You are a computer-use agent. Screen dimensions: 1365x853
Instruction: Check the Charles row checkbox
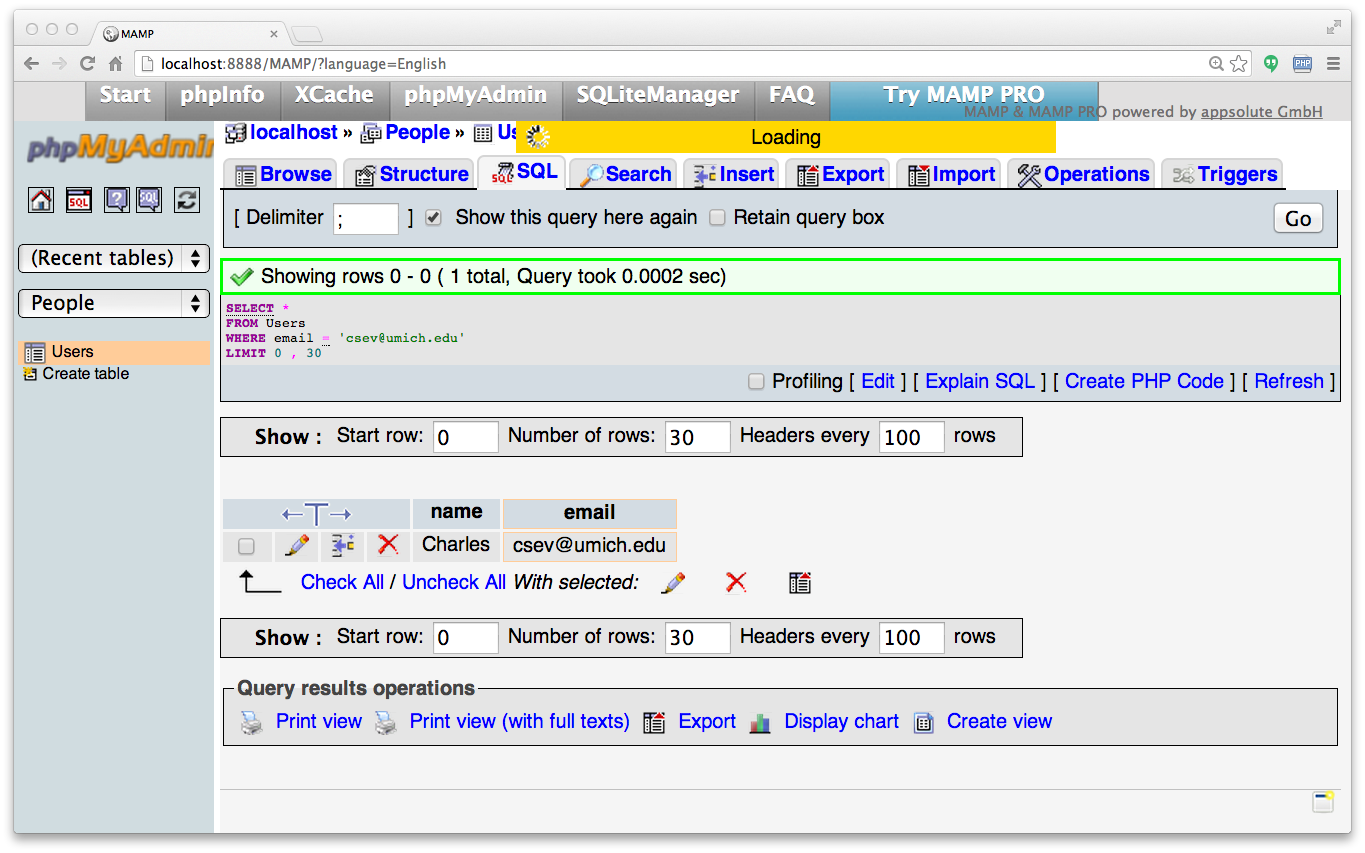[x=246, y=546]
